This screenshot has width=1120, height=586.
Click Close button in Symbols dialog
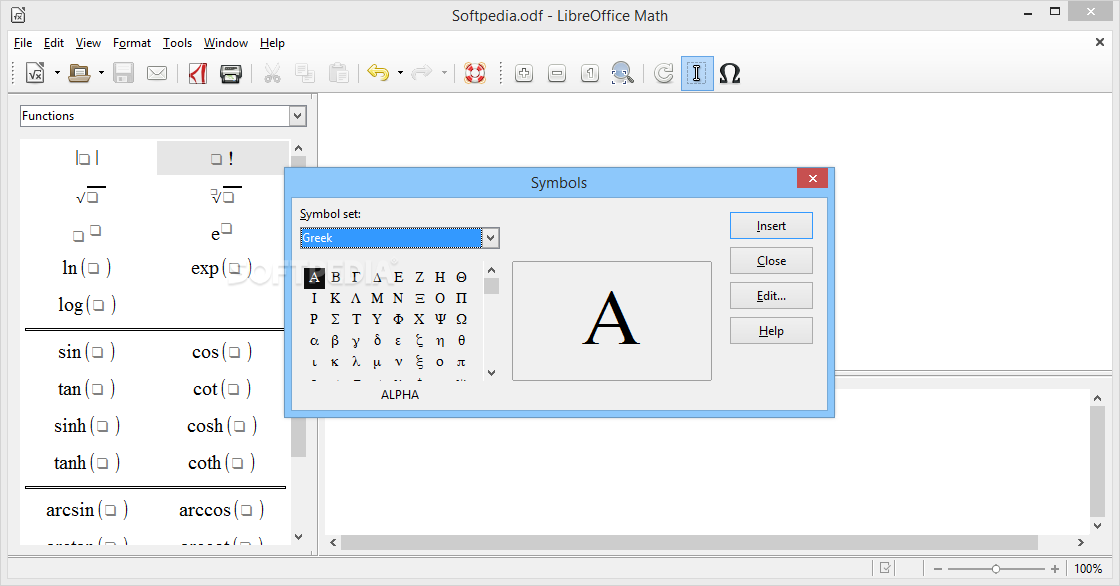click(771, 261)
